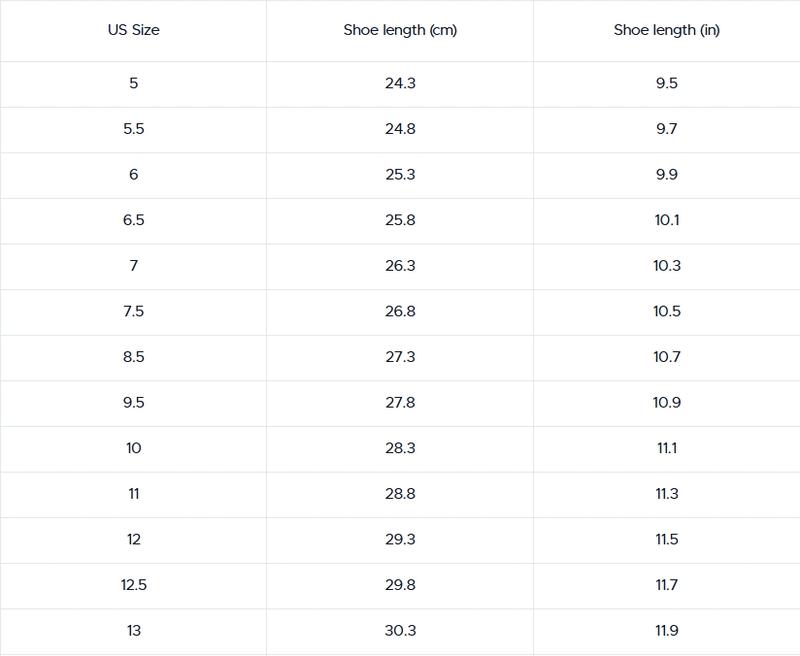Click the US Size column header
This screenshot has height=656, width=800.
(x=133, y=30)
